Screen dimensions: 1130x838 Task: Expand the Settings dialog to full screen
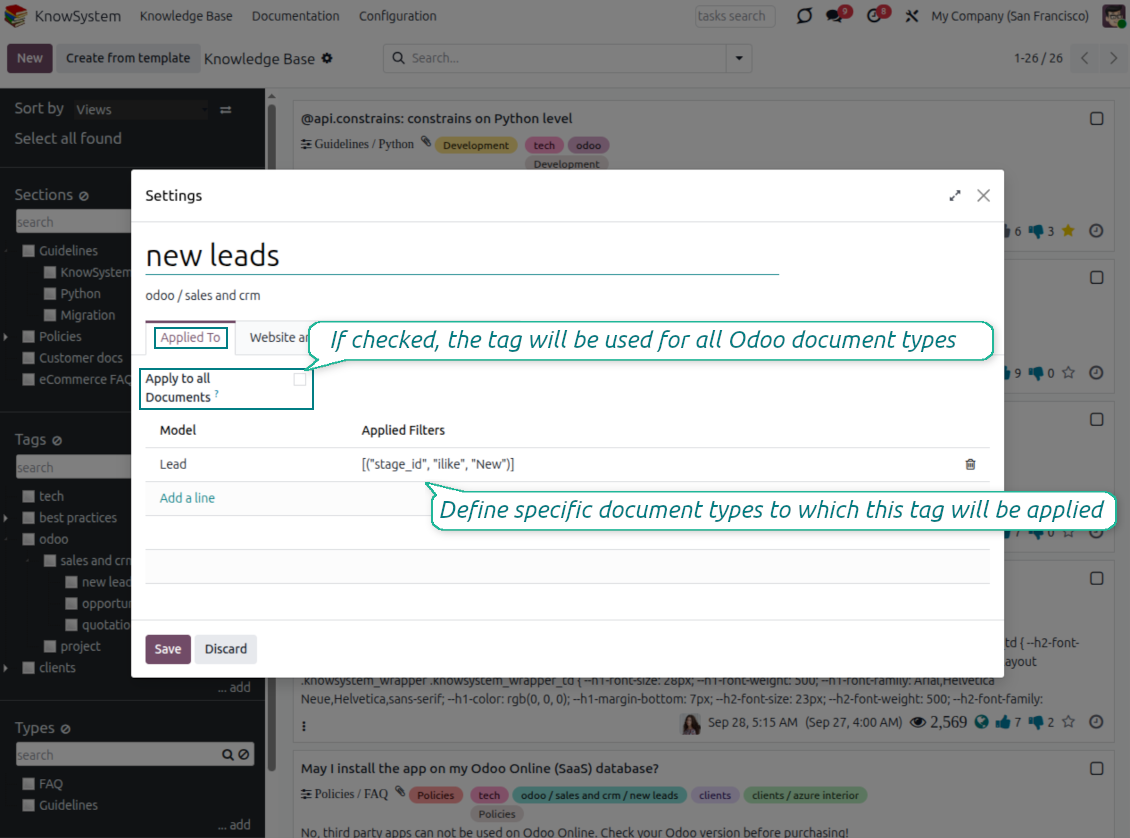(x=955, y=196)
